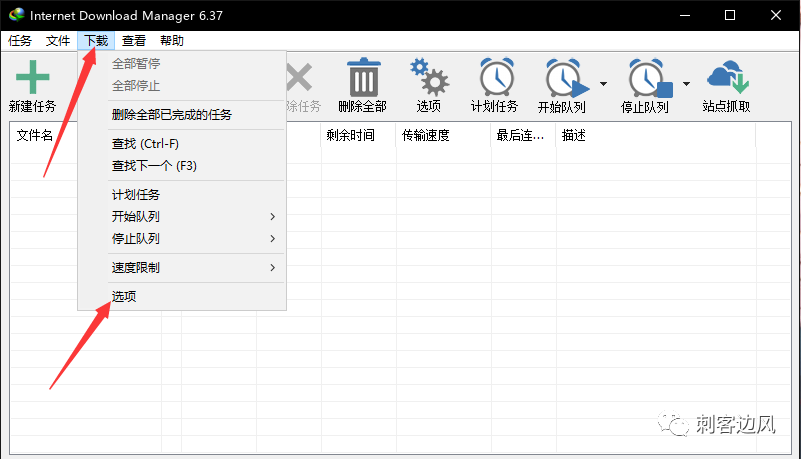Expand the Stop Queue toolbar dropdown arrow

point(687,84)
